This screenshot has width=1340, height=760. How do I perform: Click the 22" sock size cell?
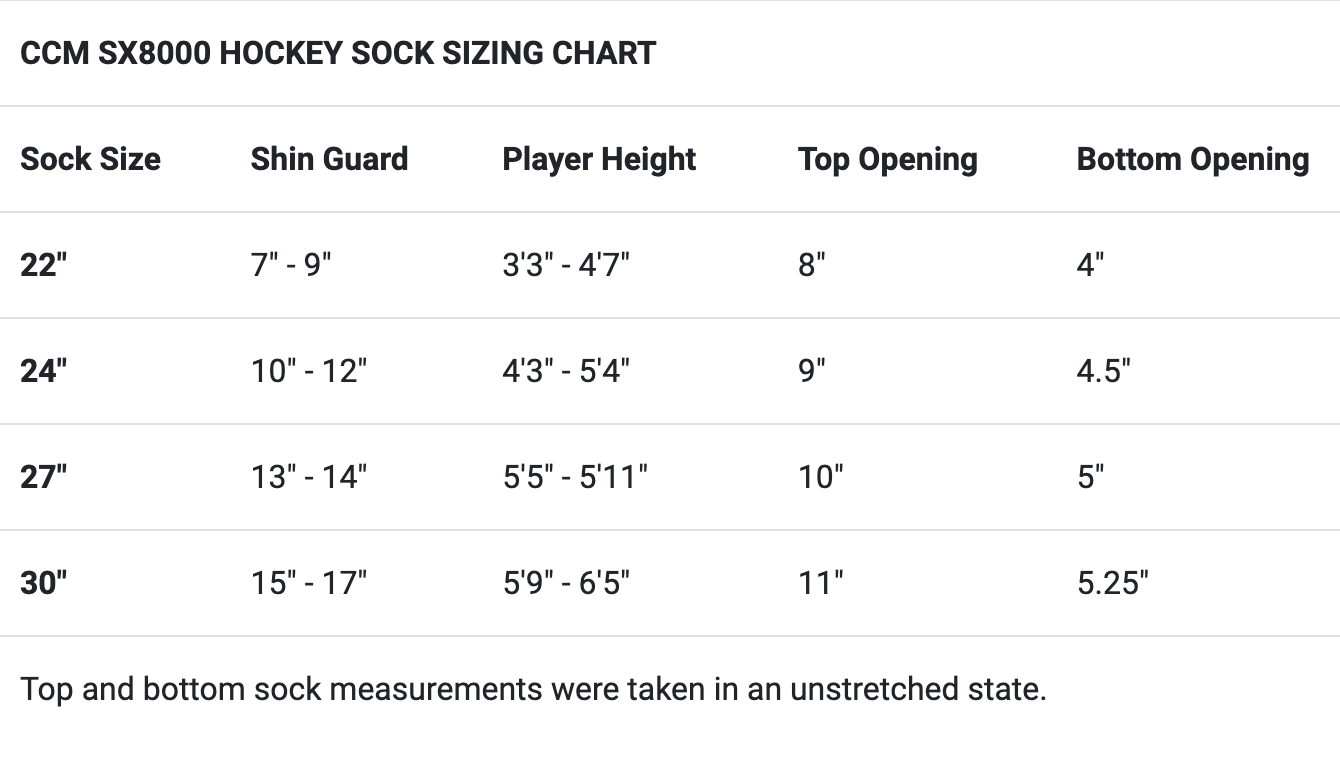43,265
